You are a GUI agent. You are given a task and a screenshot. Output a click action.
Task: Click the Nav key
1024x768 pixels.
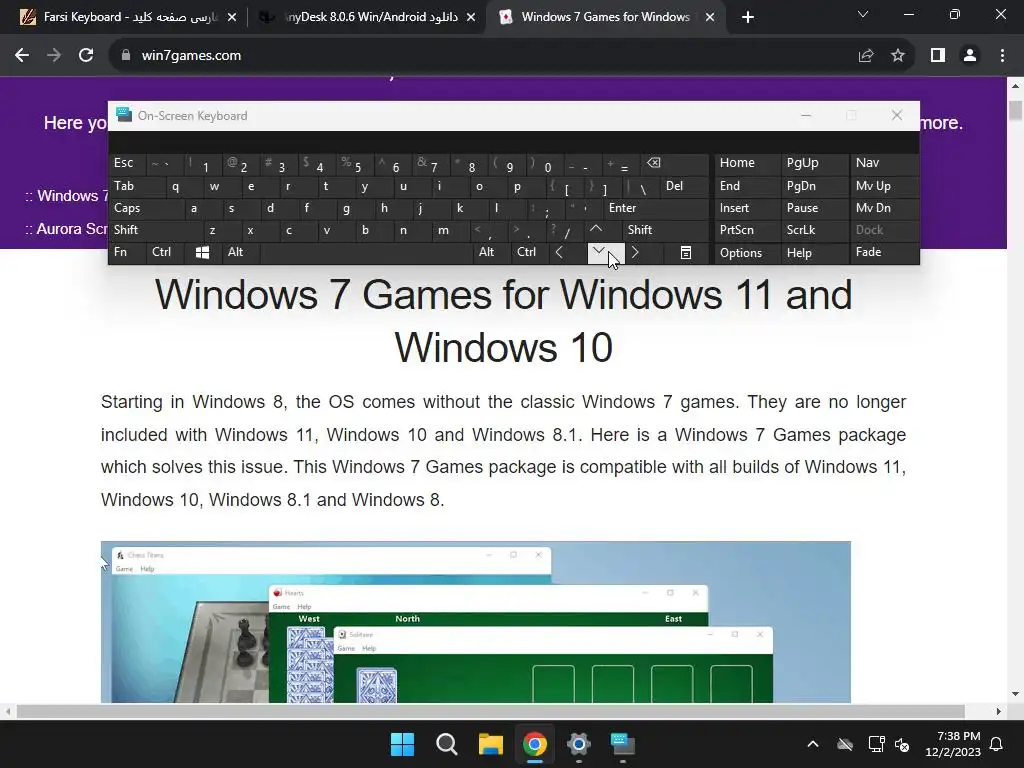[884, 163]
